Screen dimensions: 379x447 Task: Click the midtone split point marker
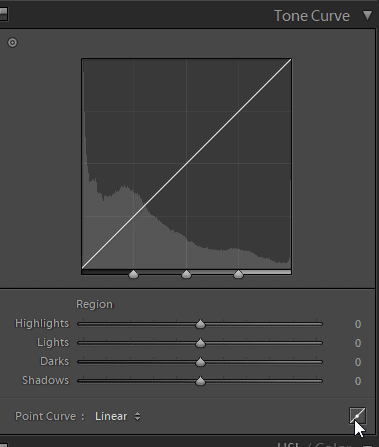[186, 274]
